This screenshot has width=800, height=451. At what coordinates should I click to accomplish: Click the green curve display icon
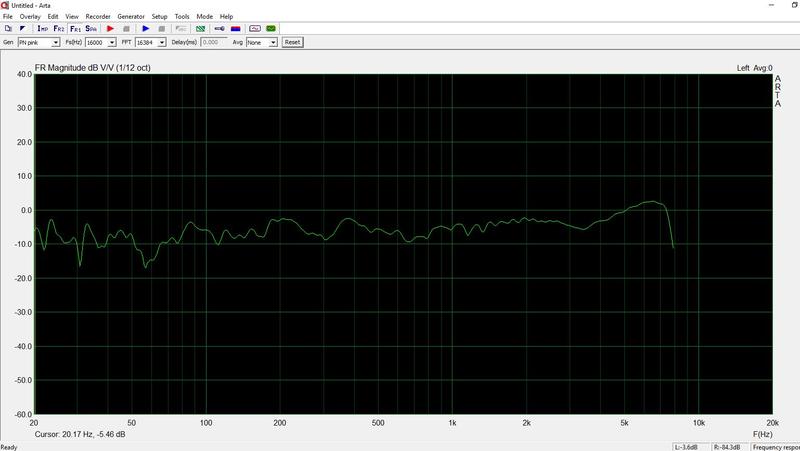pos(271,29)
